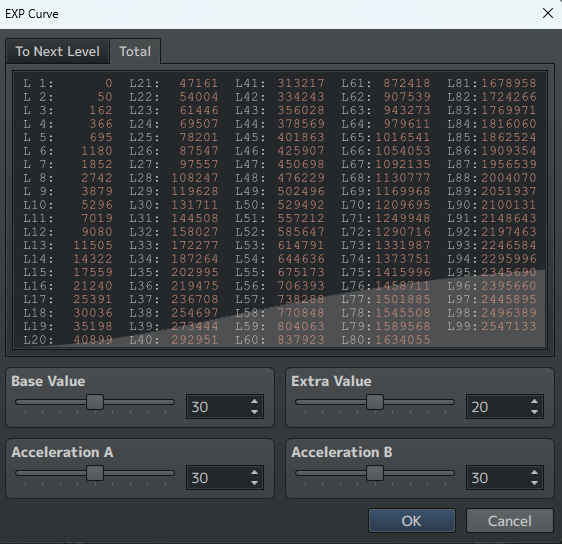The image size is (562, 544).
Task: Click the L90 value 2100131
Action: click(509, 205)
